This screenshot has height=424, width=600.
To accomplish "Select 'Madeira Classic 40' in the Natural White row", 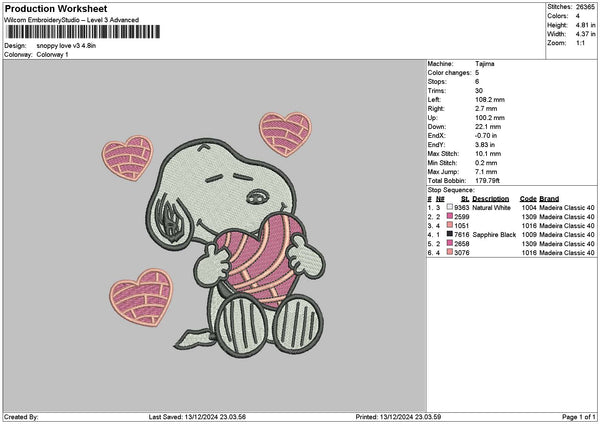I will tap(567, 208).
